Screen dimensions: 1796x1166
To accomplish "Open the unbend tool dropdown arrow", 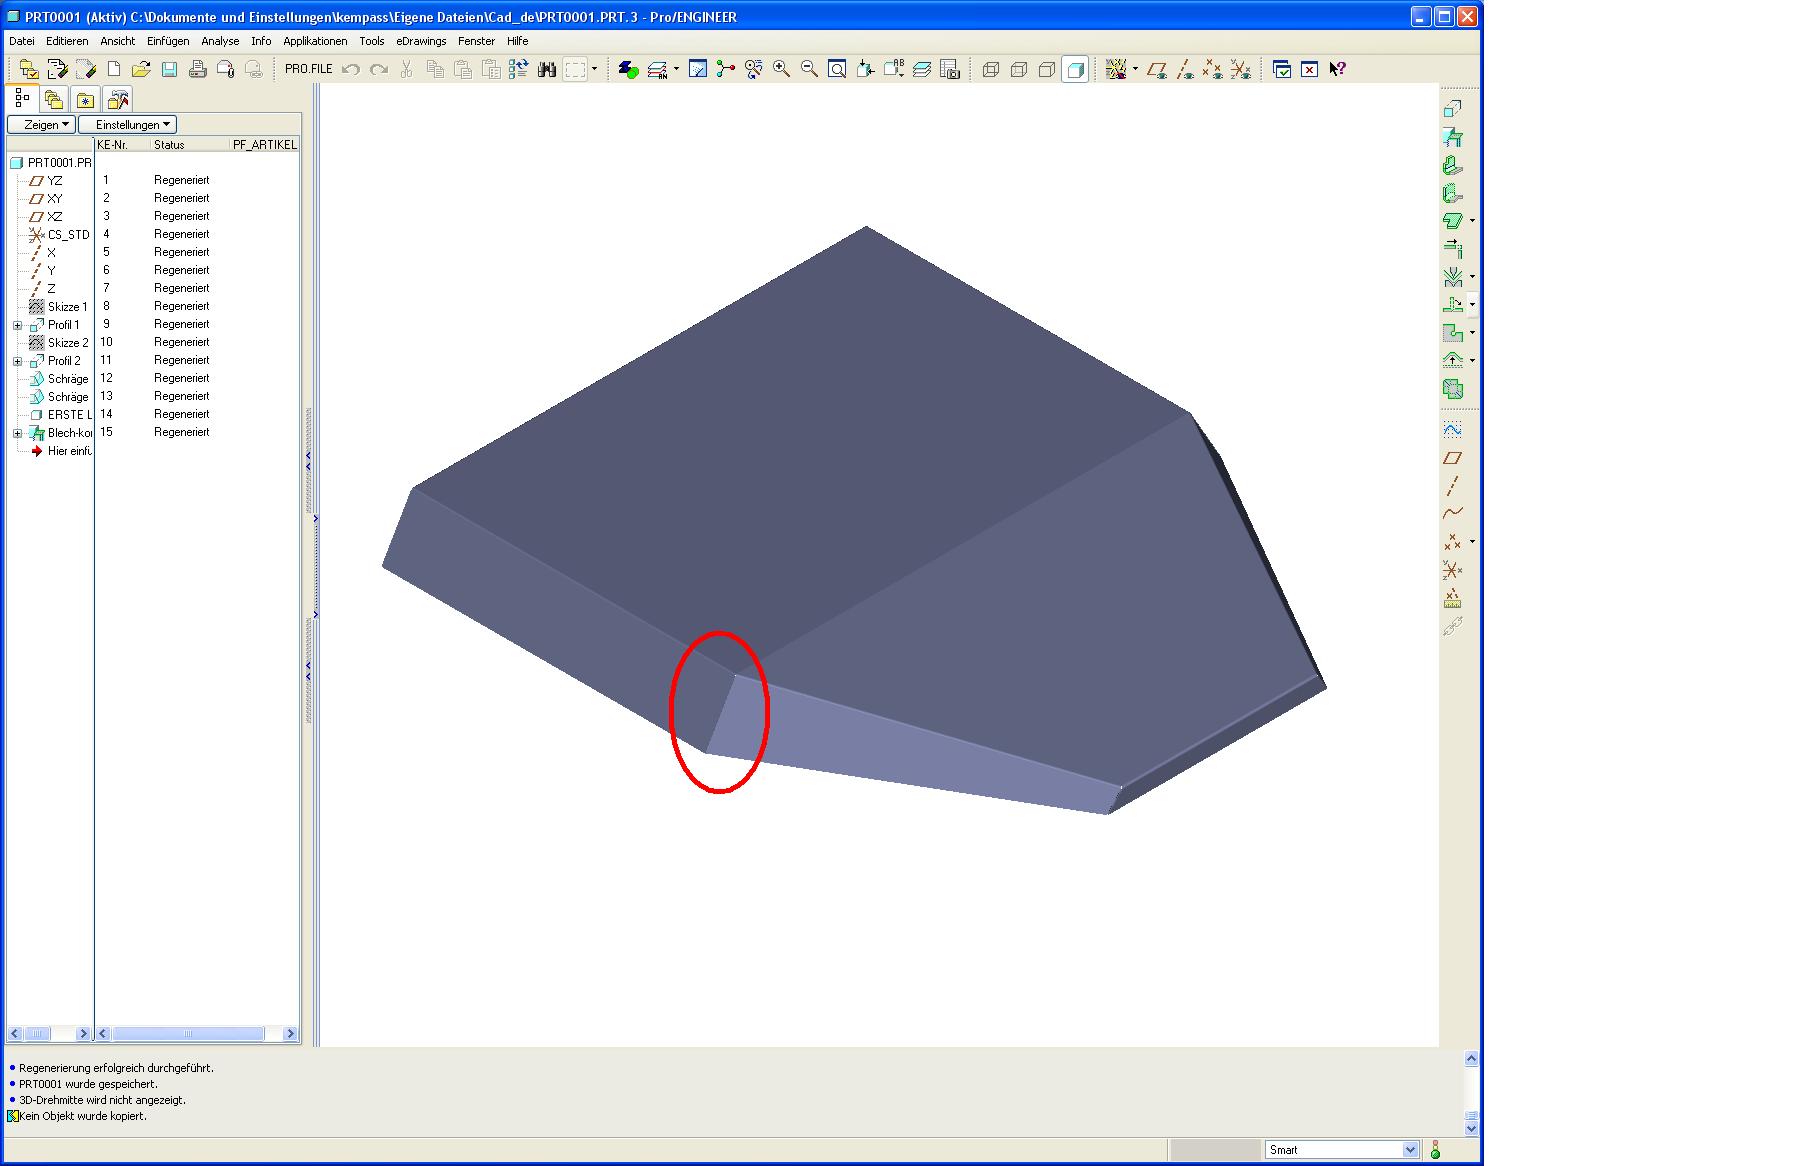I will [x=1472, y=305].
